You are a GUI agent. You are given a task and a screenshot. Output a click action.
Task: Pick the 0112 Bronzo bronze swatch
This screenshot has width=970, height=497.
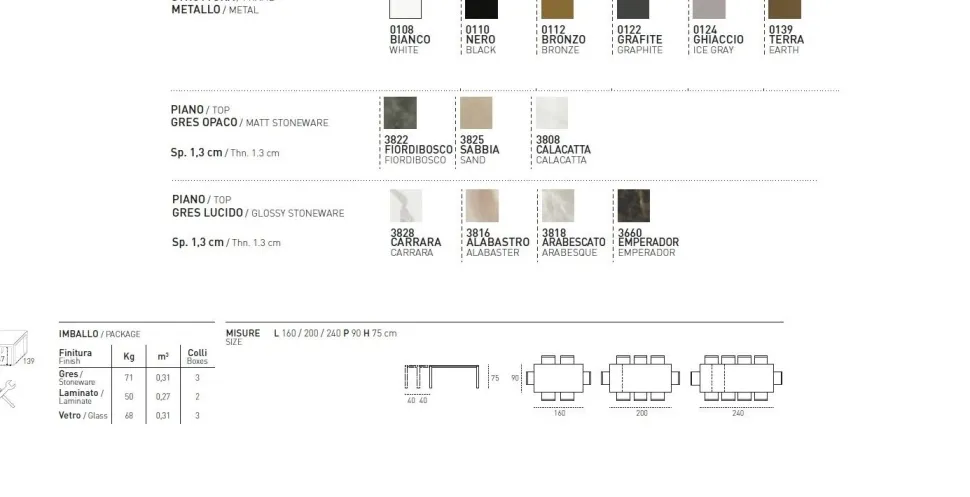coord(557,9)
